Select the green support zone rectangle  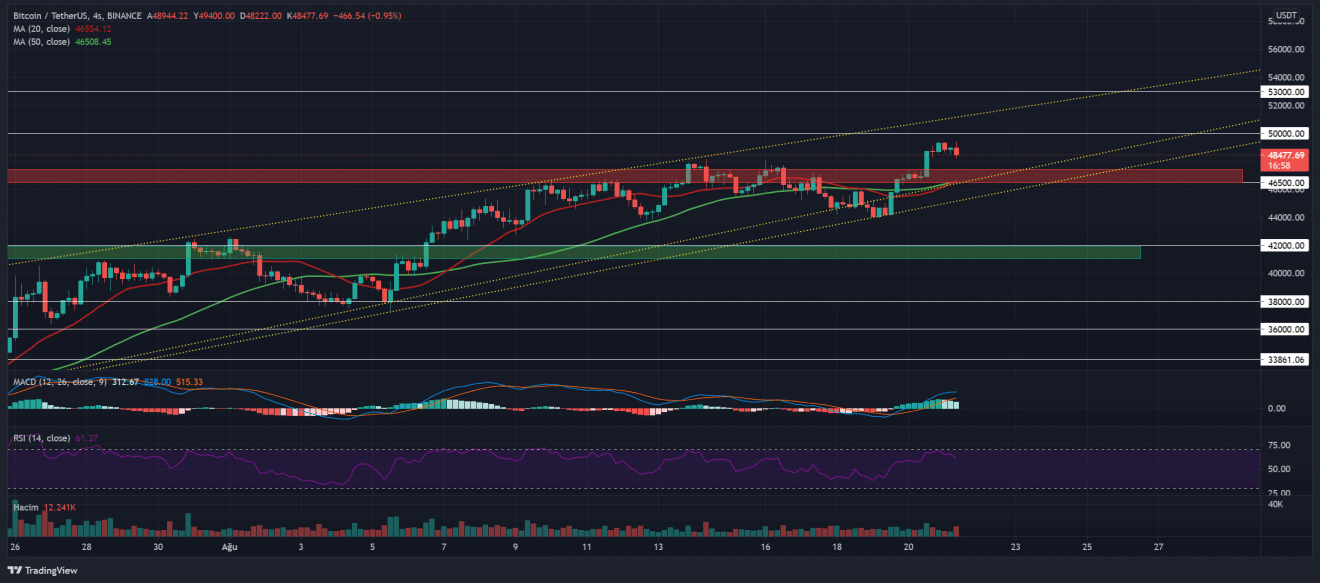pos(600,252)
